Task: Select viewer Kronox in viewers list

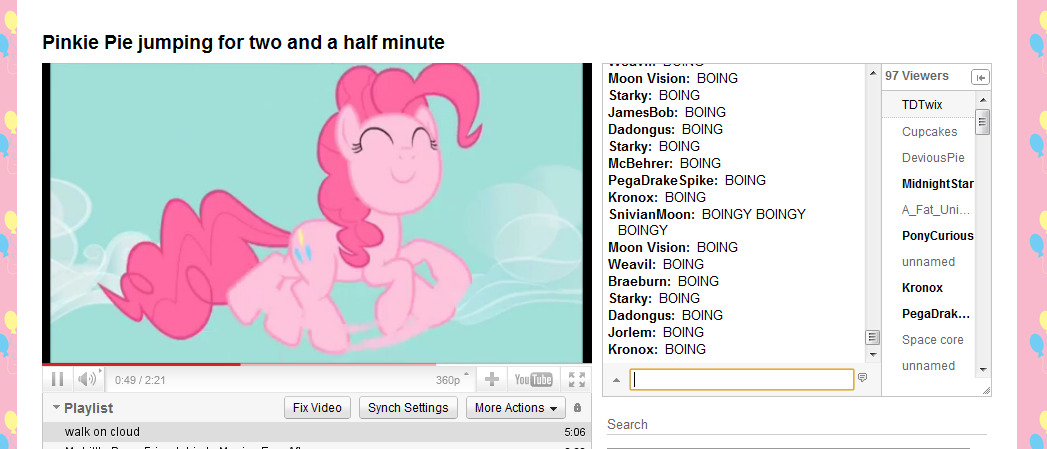Action: 922,288
